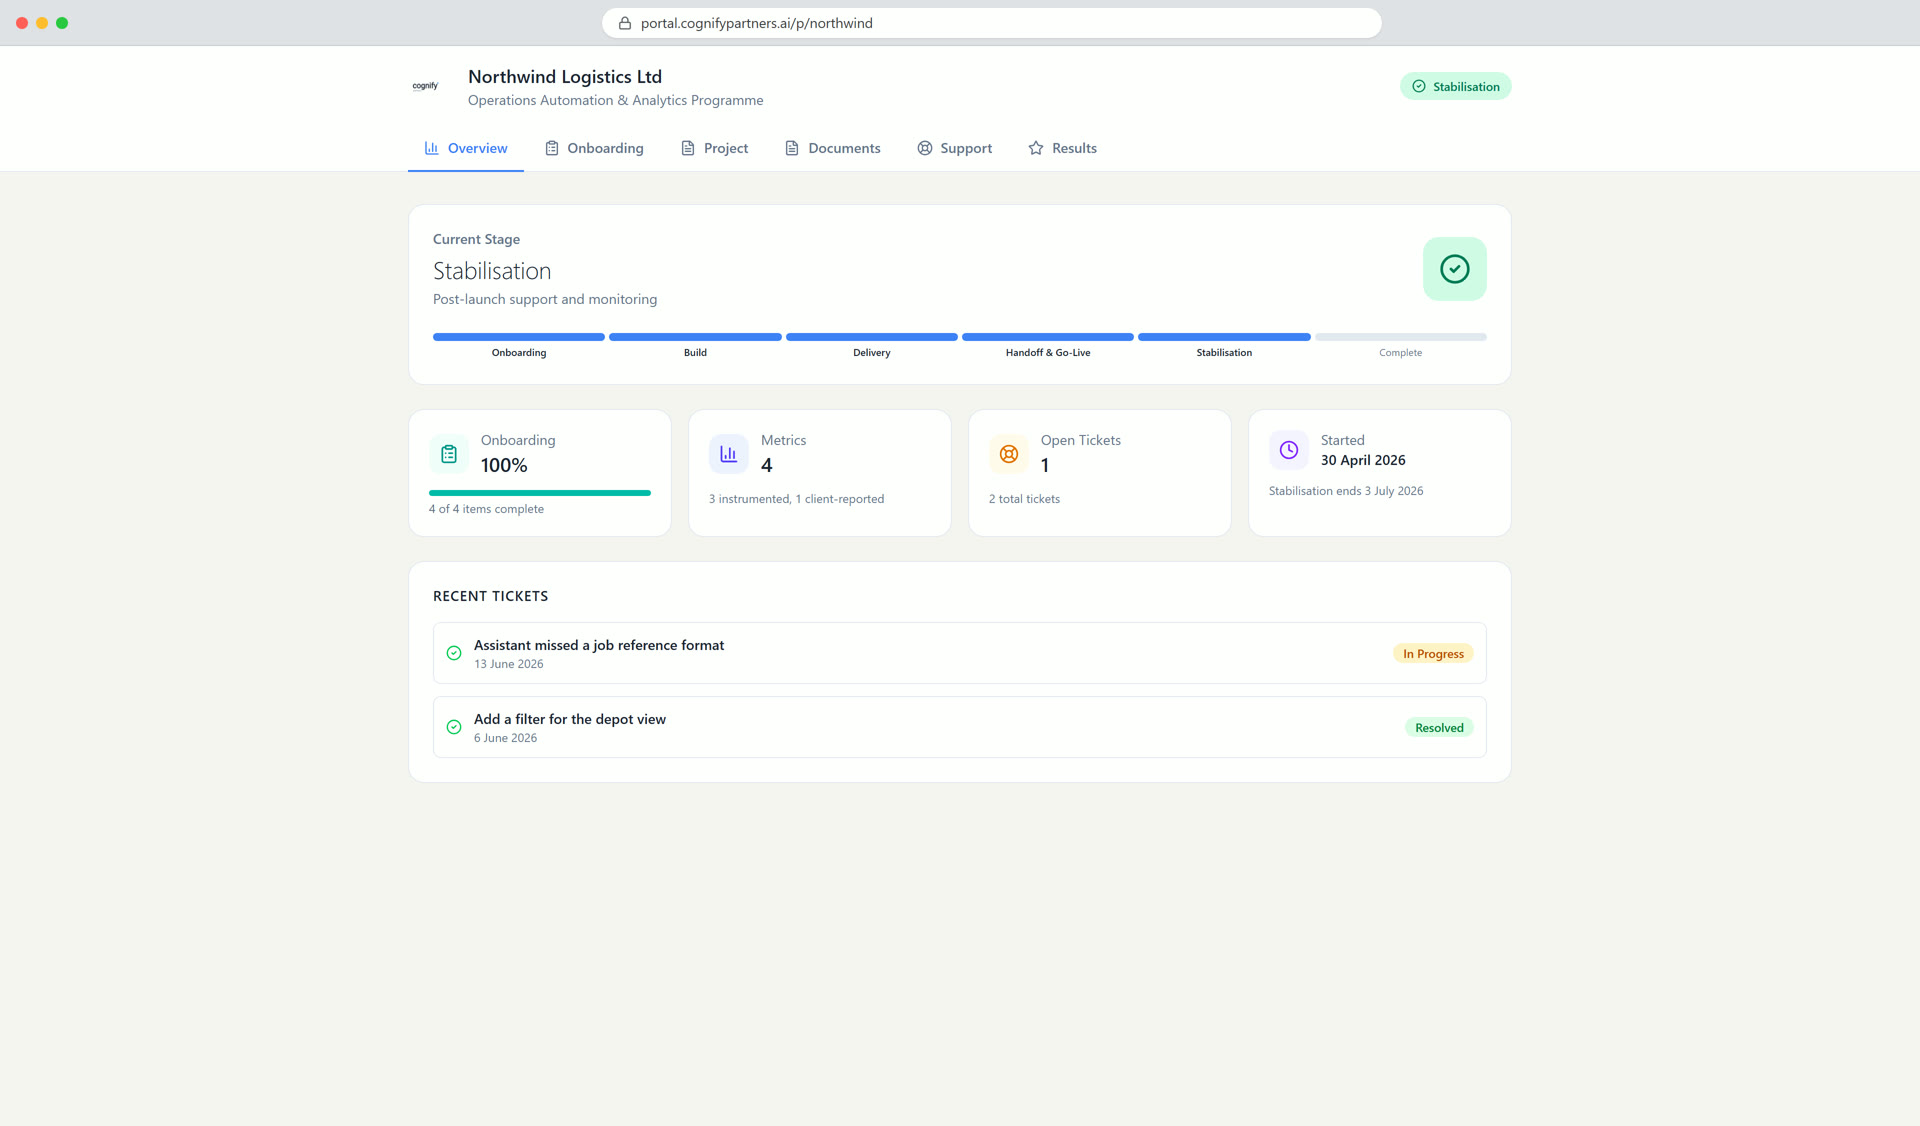Click check icon beside 'Add a filter for the depot view'
This screenshot has height=1126, width=1920.
(454, 727)
